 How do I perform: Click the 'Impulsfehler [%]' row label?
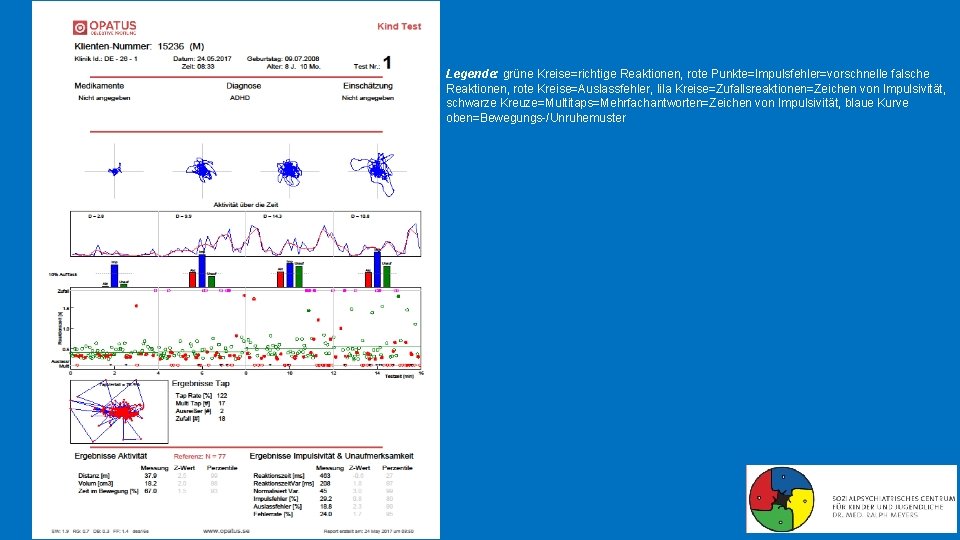pos(276,499)
